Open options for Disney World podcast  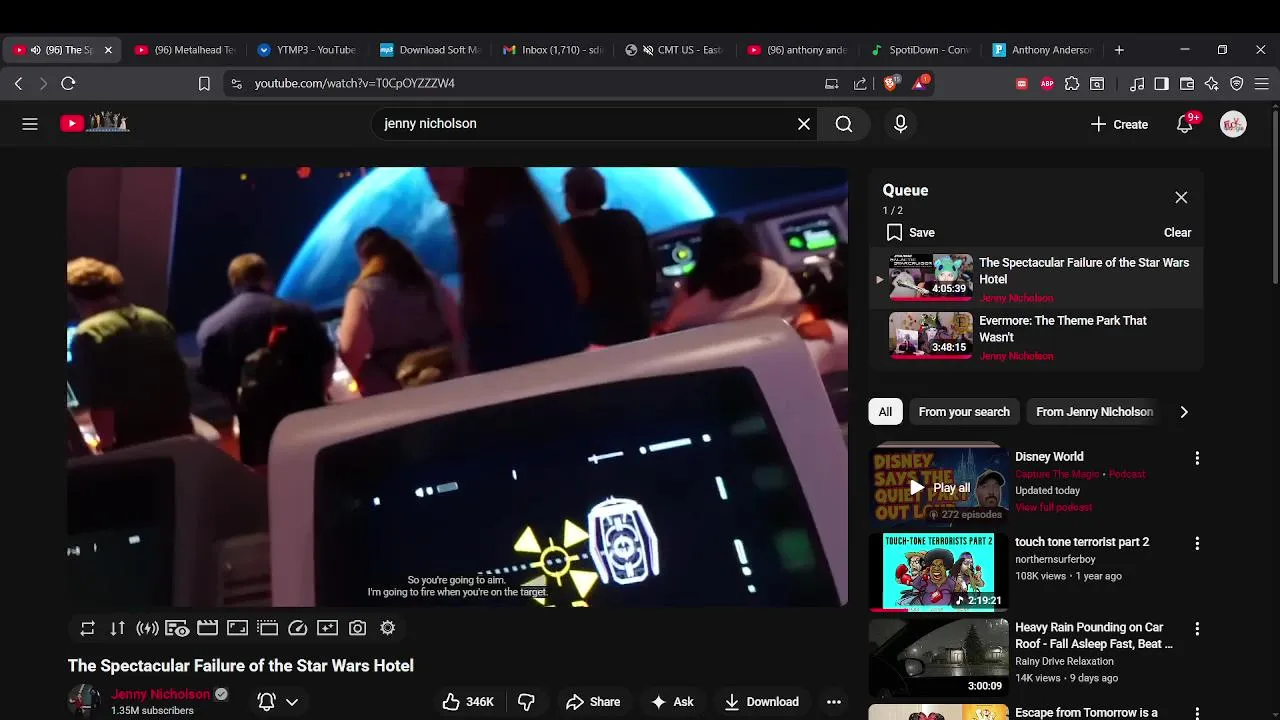coord(1197,458)
